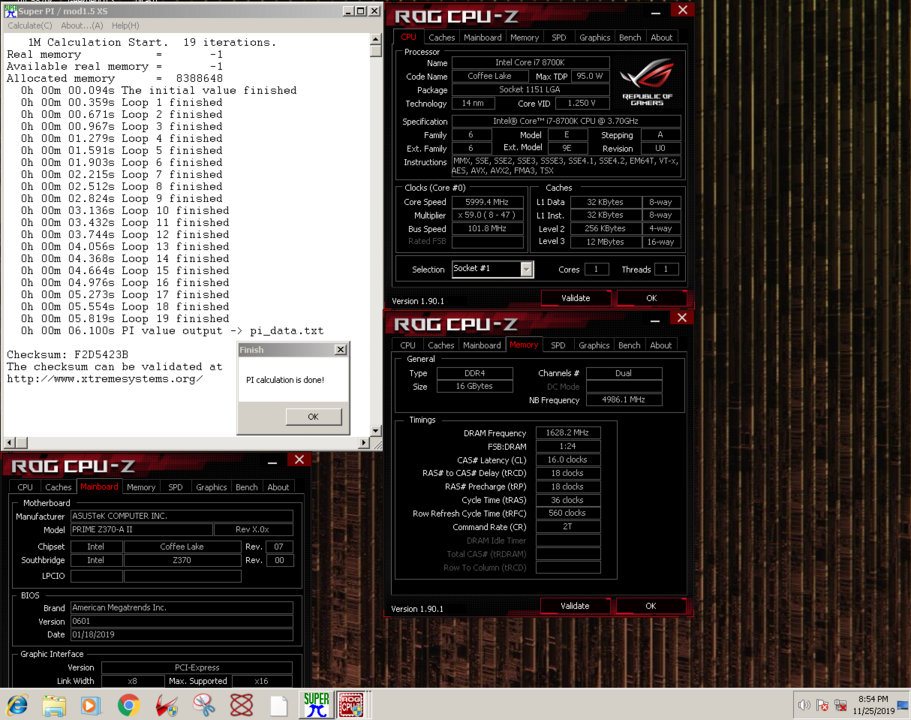Click the ROG Republic of Gamers logo

click(x=647, y=81)
